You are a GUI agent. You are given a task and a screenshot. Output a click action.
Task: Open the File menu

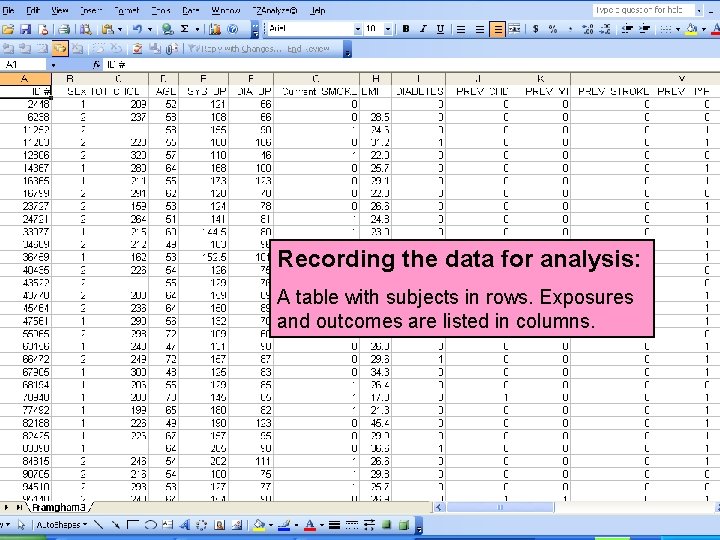[8, 10]
